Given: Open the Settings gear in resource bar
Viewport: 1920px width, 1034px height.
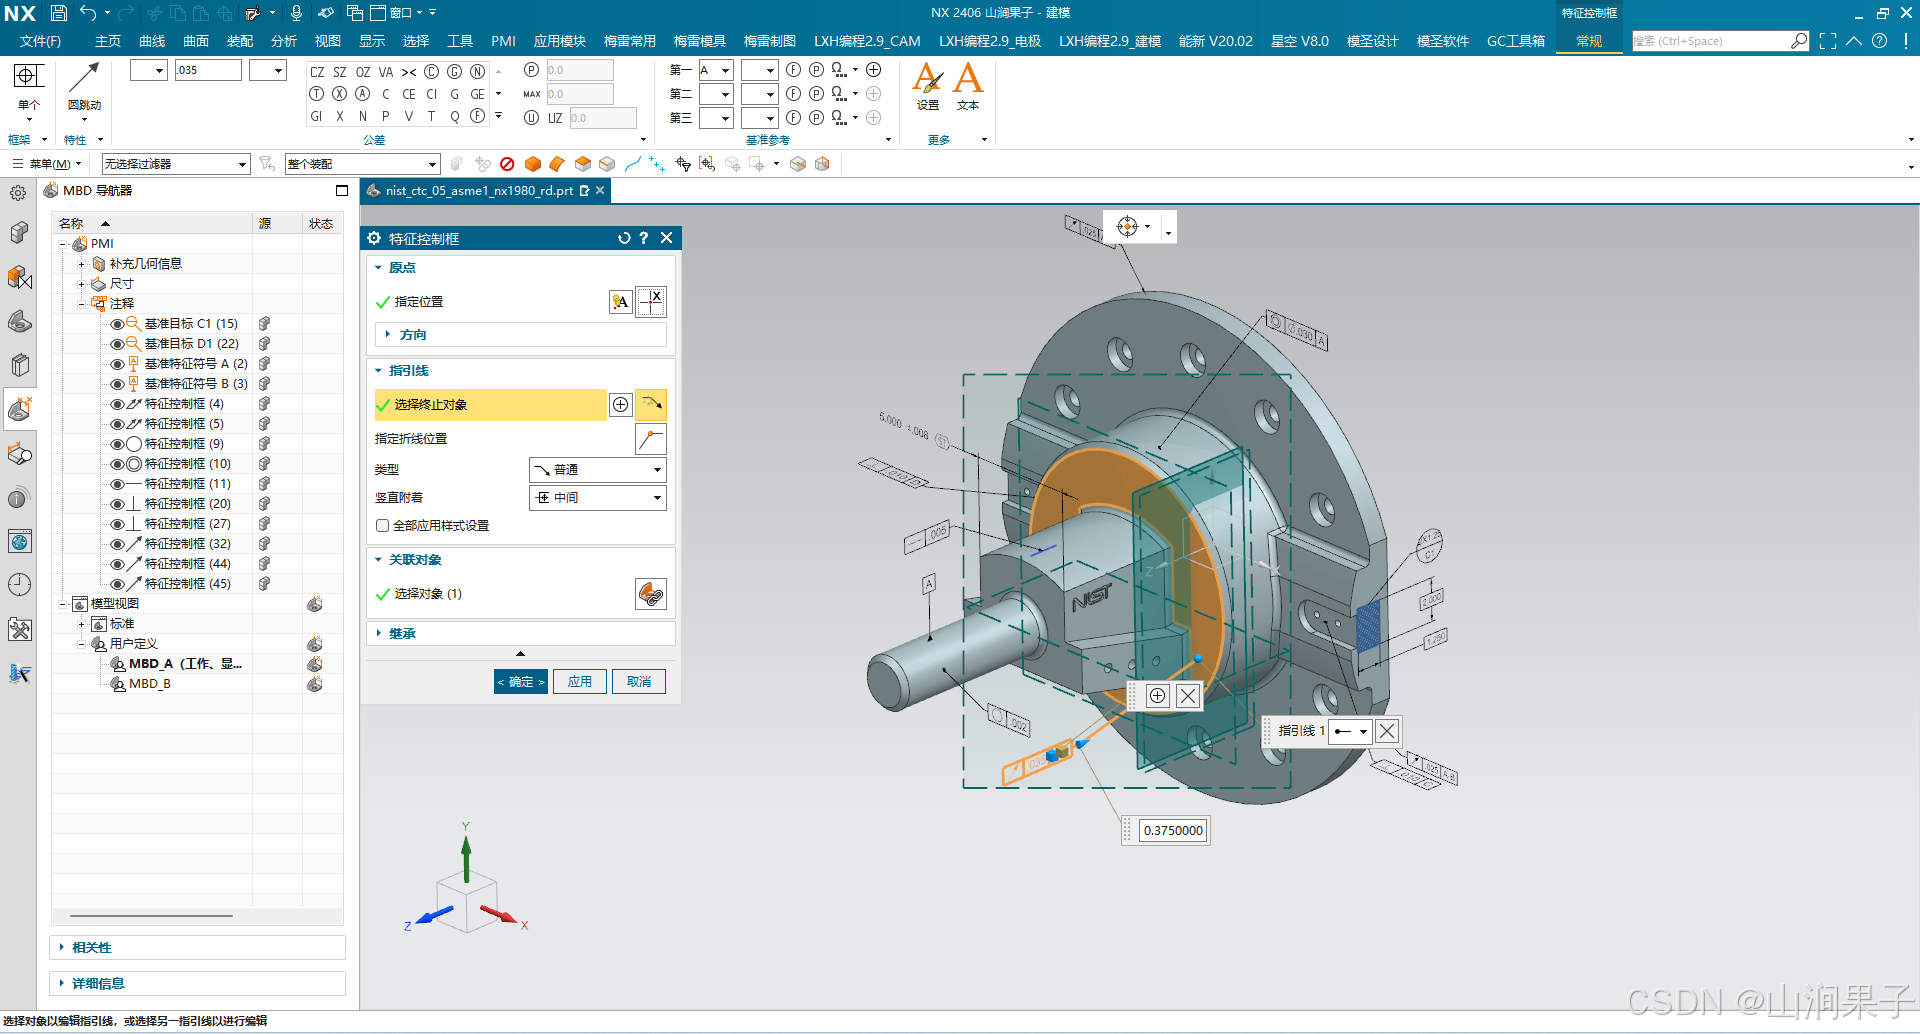Looking at the screenshot, I should tap(18, 193).
